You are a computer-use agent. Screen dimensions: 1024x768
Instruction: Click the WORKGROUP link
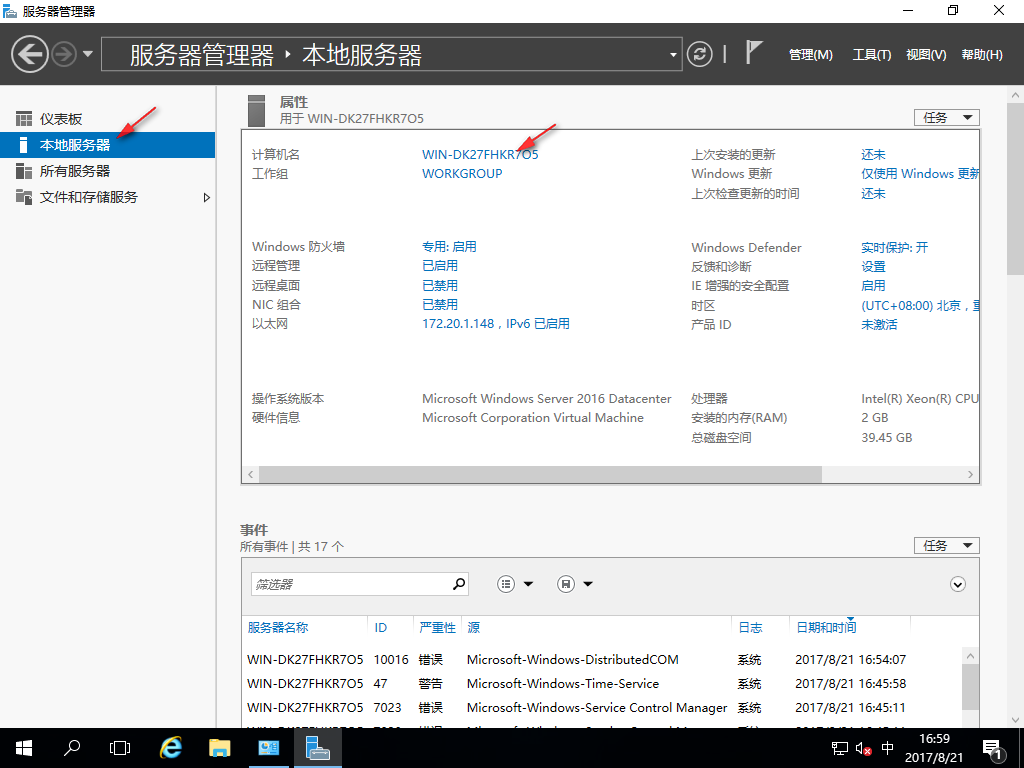(462, 174)
